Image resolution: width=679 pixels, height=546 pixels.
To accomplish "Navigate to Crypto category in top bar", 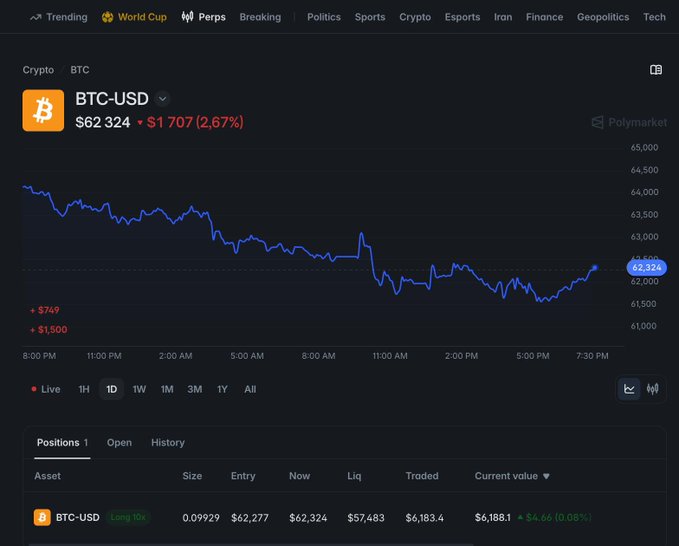I will [x=415, y=17].
